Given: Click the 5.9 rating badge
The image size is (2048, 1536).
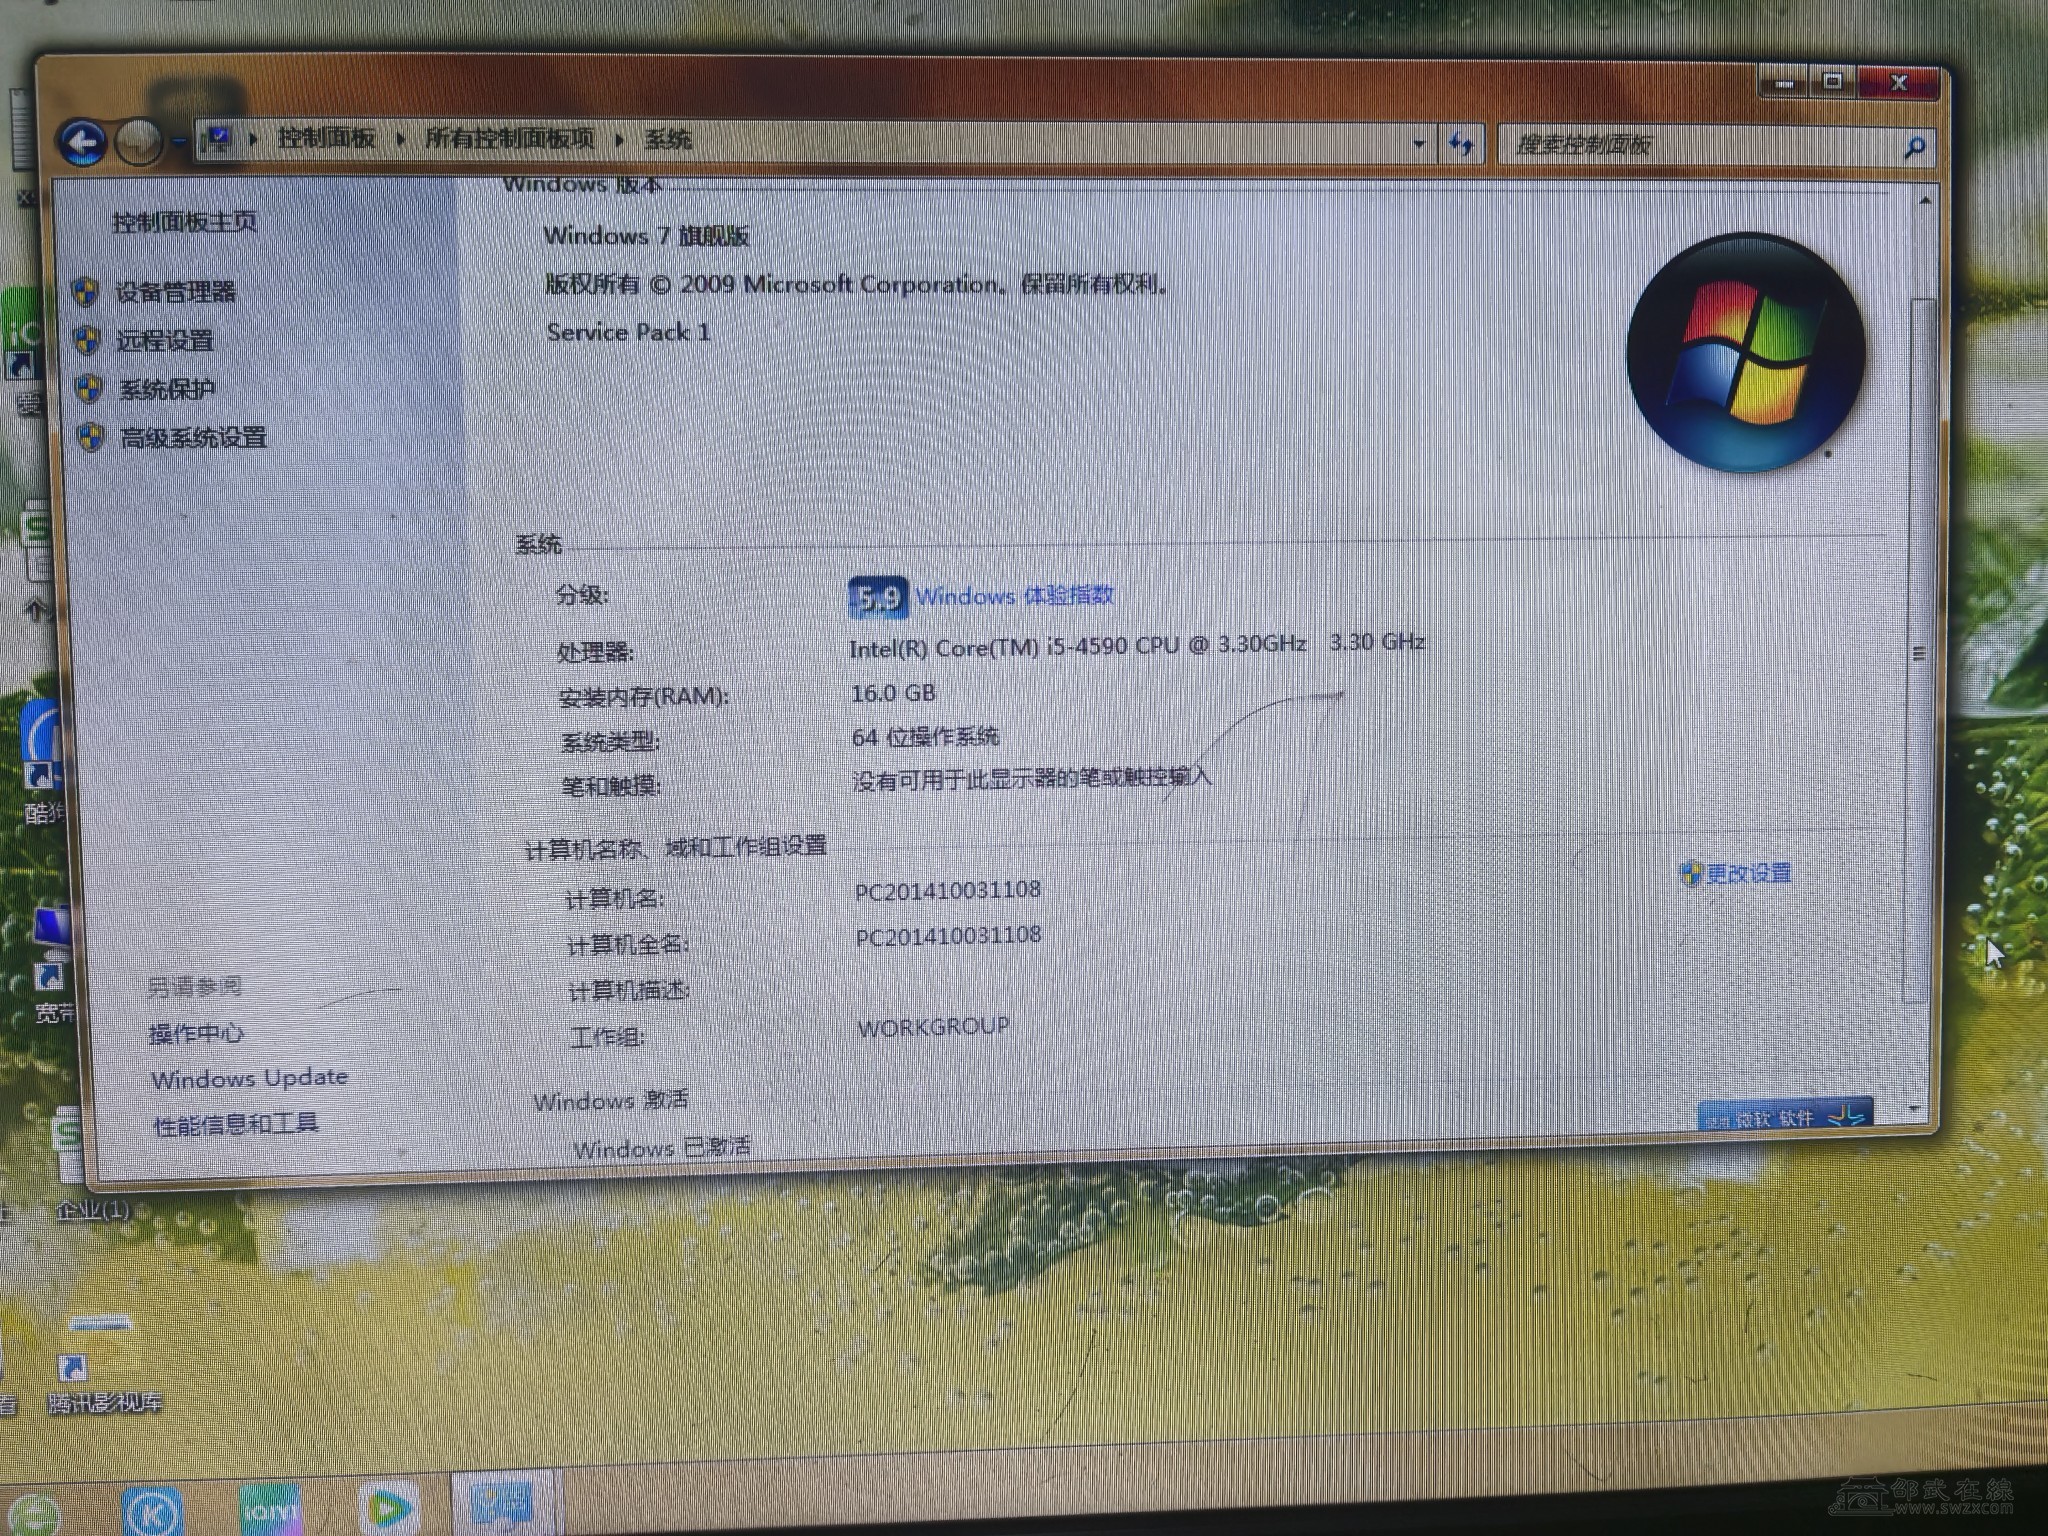Looking at the screenshot, I should pos(877,597).
